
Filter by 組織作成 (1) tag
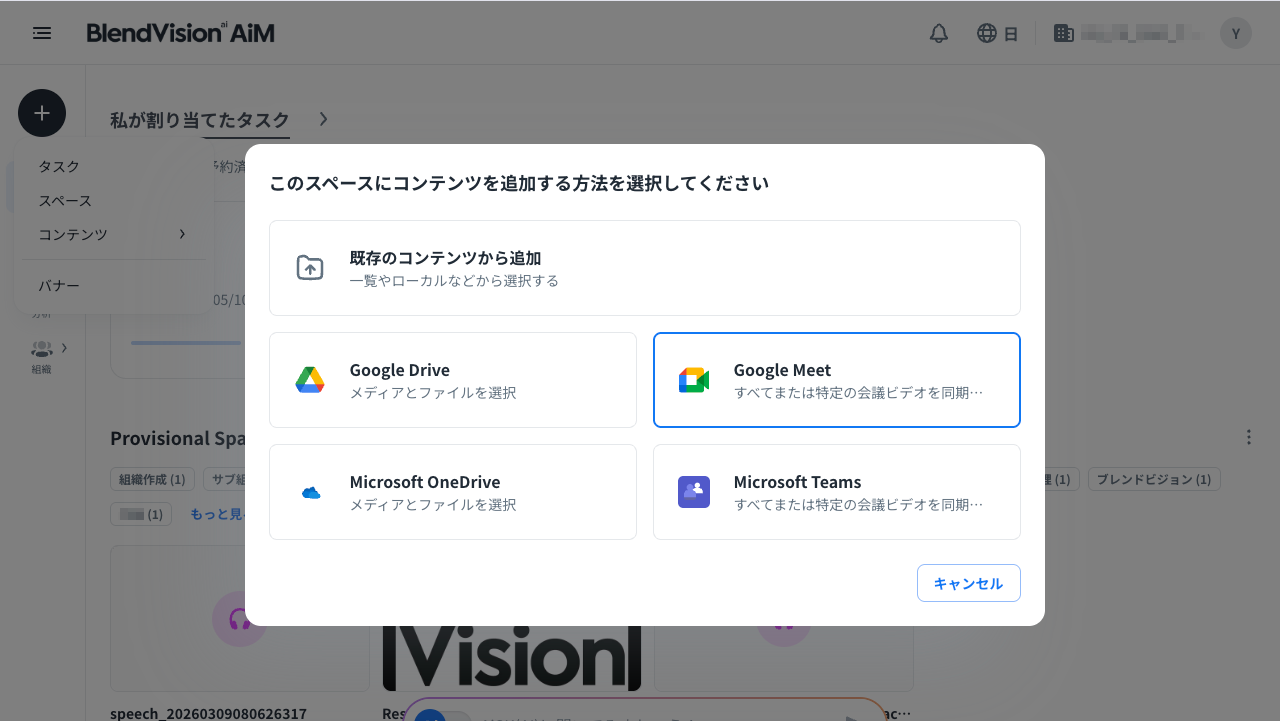(152, 480)
